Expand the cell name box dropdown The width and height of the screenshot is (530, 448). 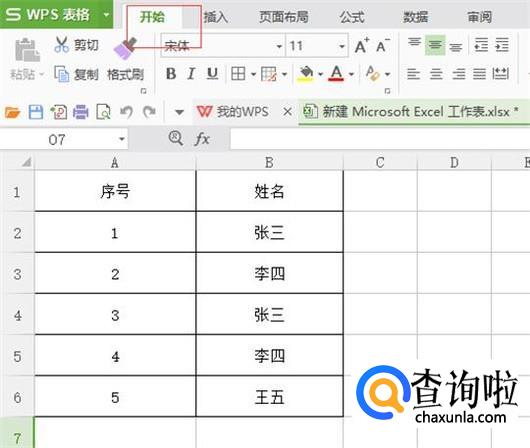[x=122, y=139]
